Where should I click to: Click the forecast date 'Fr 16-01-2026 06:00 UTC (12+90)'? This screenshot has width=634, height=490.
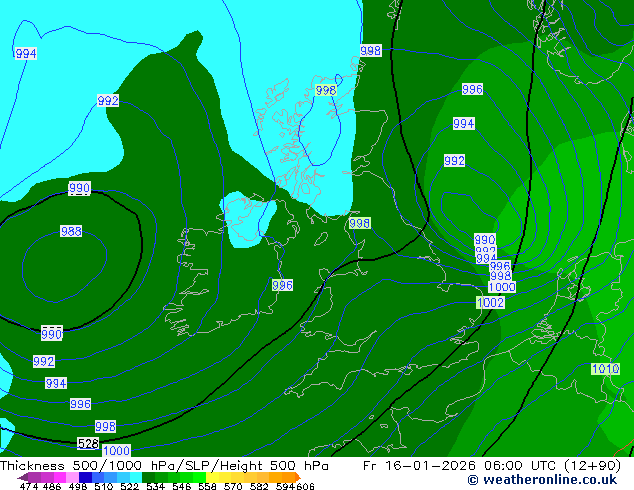click(492, 466)
